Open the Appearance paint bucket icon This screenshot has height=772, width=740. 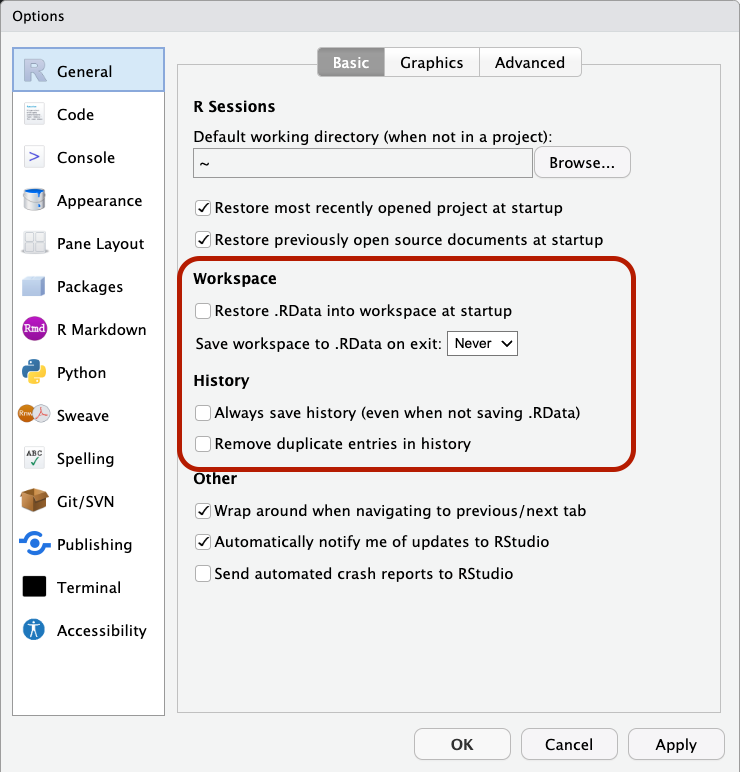(34, 200)
